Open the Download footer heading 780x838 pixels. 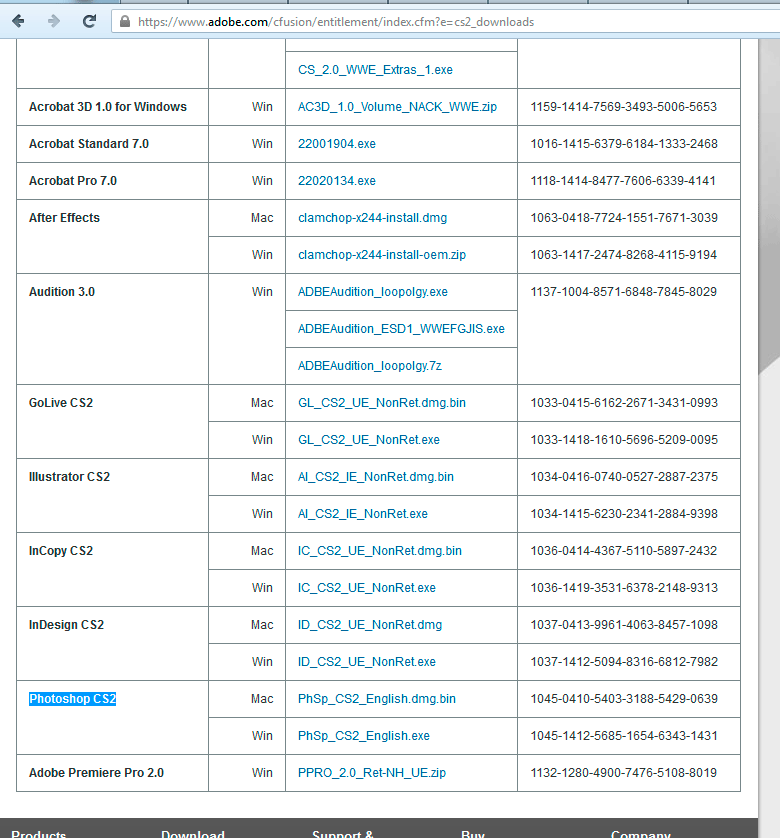click(x=192, y=834)
